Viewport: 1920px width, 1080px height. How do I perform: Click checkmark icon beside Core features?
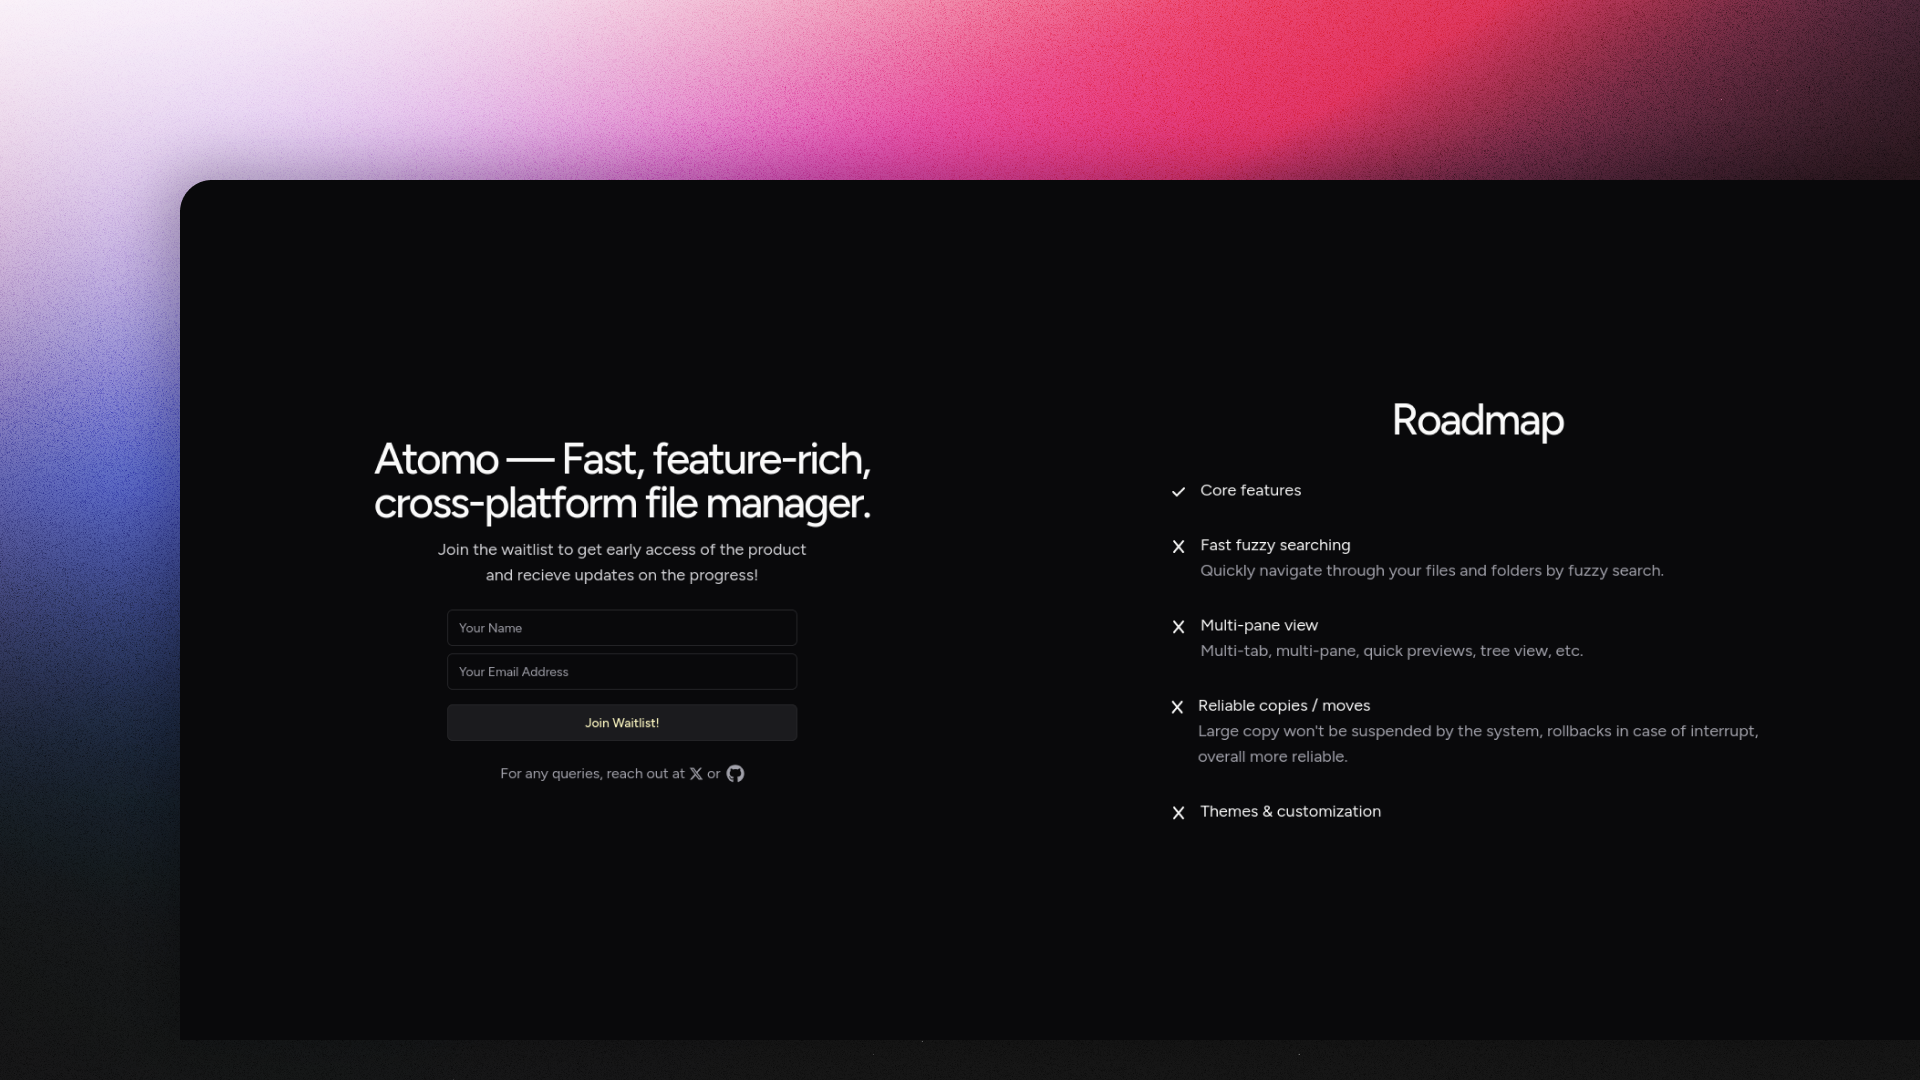point(1178,491)
